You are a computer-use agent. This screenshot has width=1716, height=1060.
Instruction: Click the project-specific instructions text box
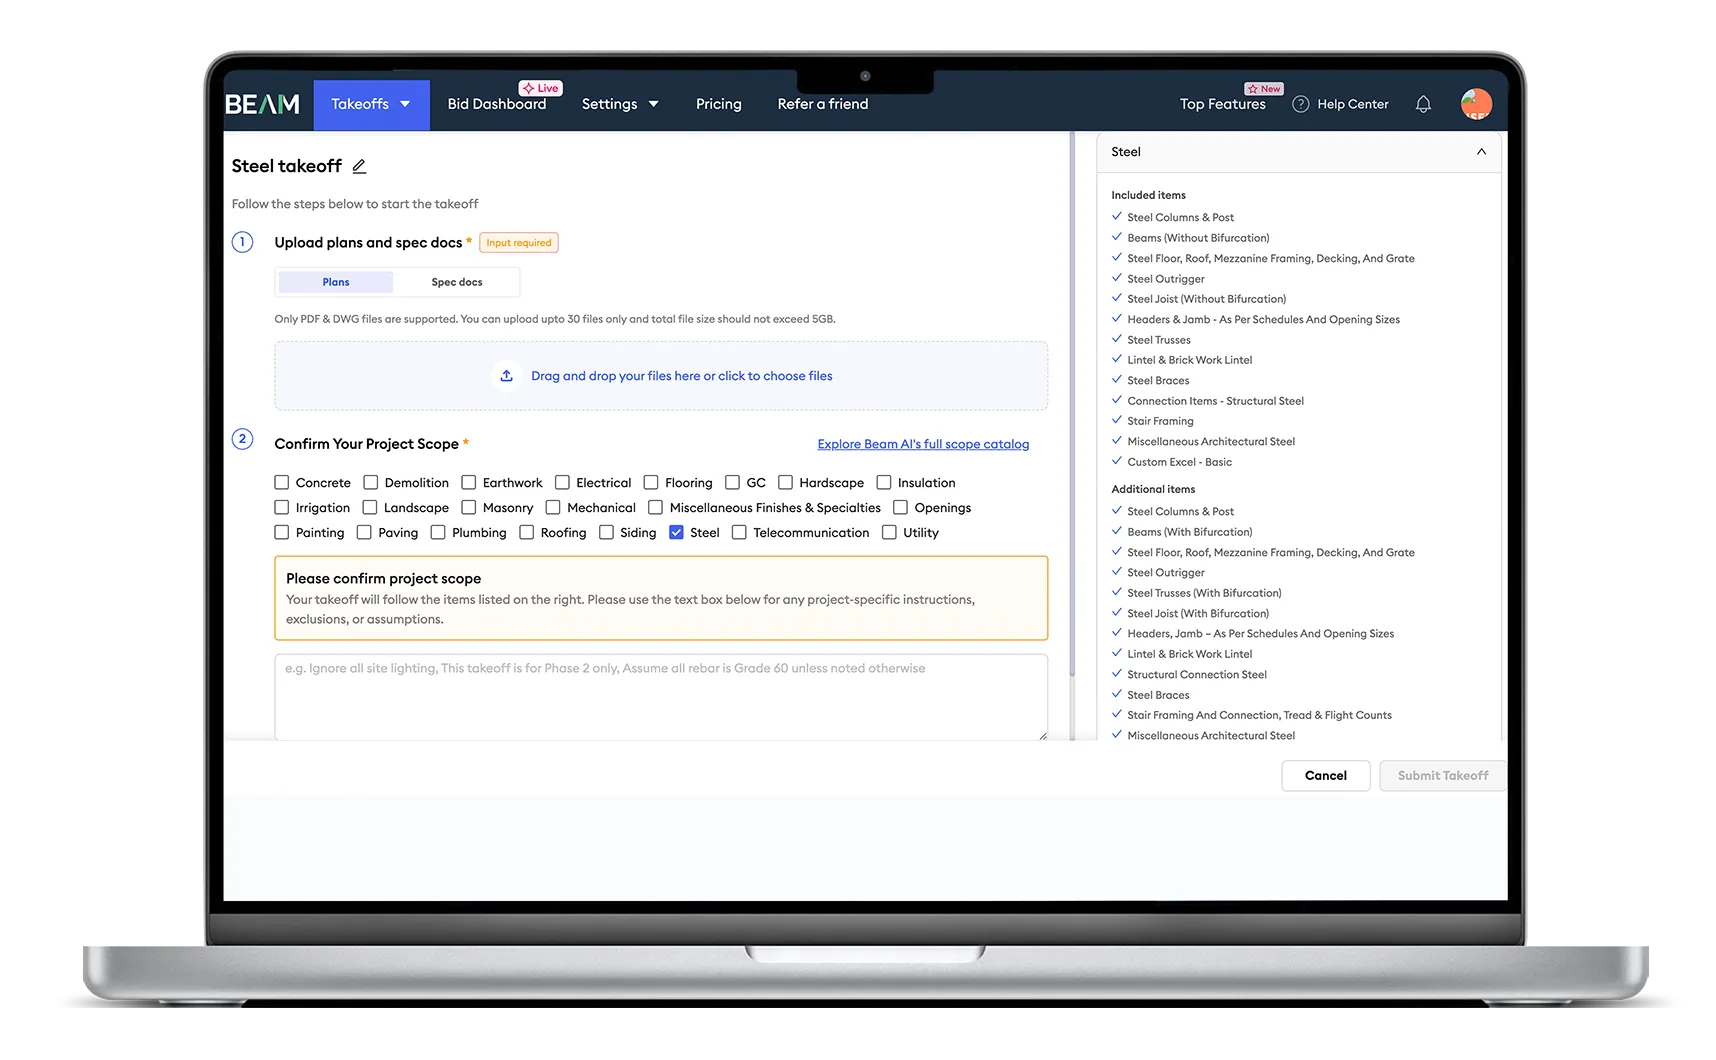(661, 697)
